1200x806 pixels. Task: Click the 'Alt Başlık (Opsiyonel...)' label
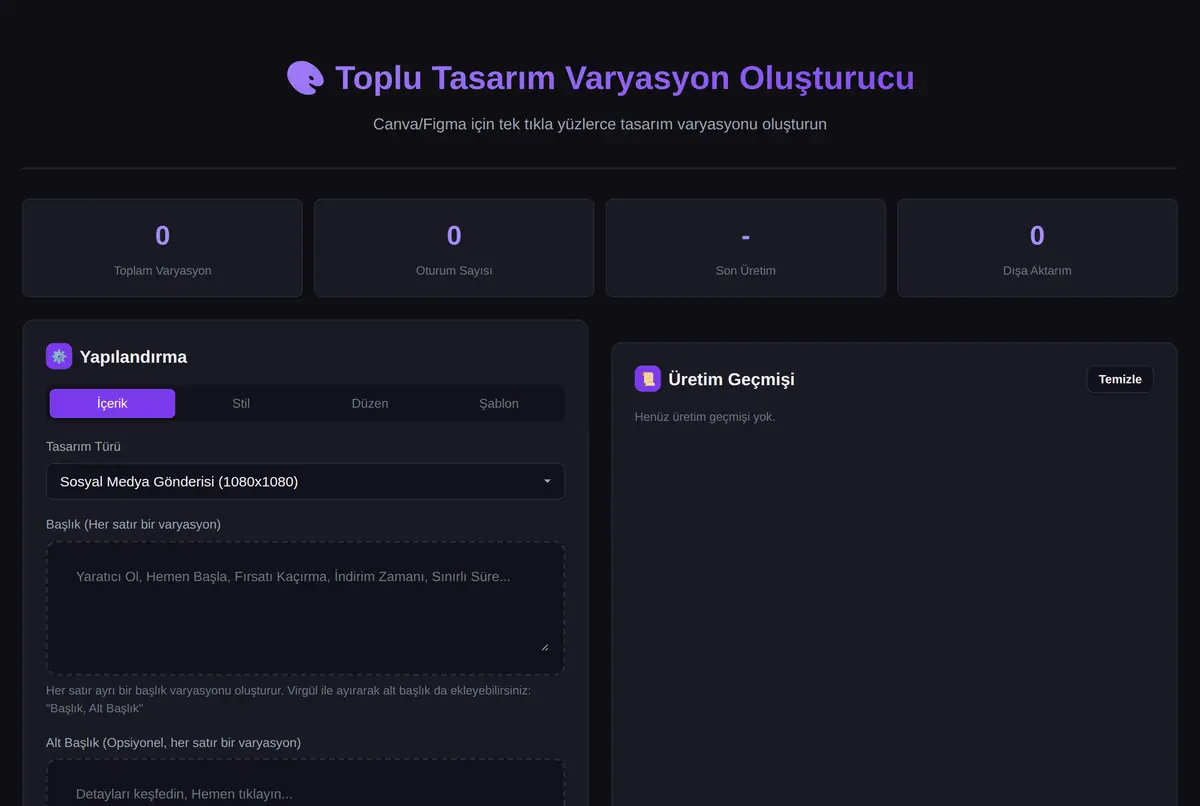pos(173,742)
